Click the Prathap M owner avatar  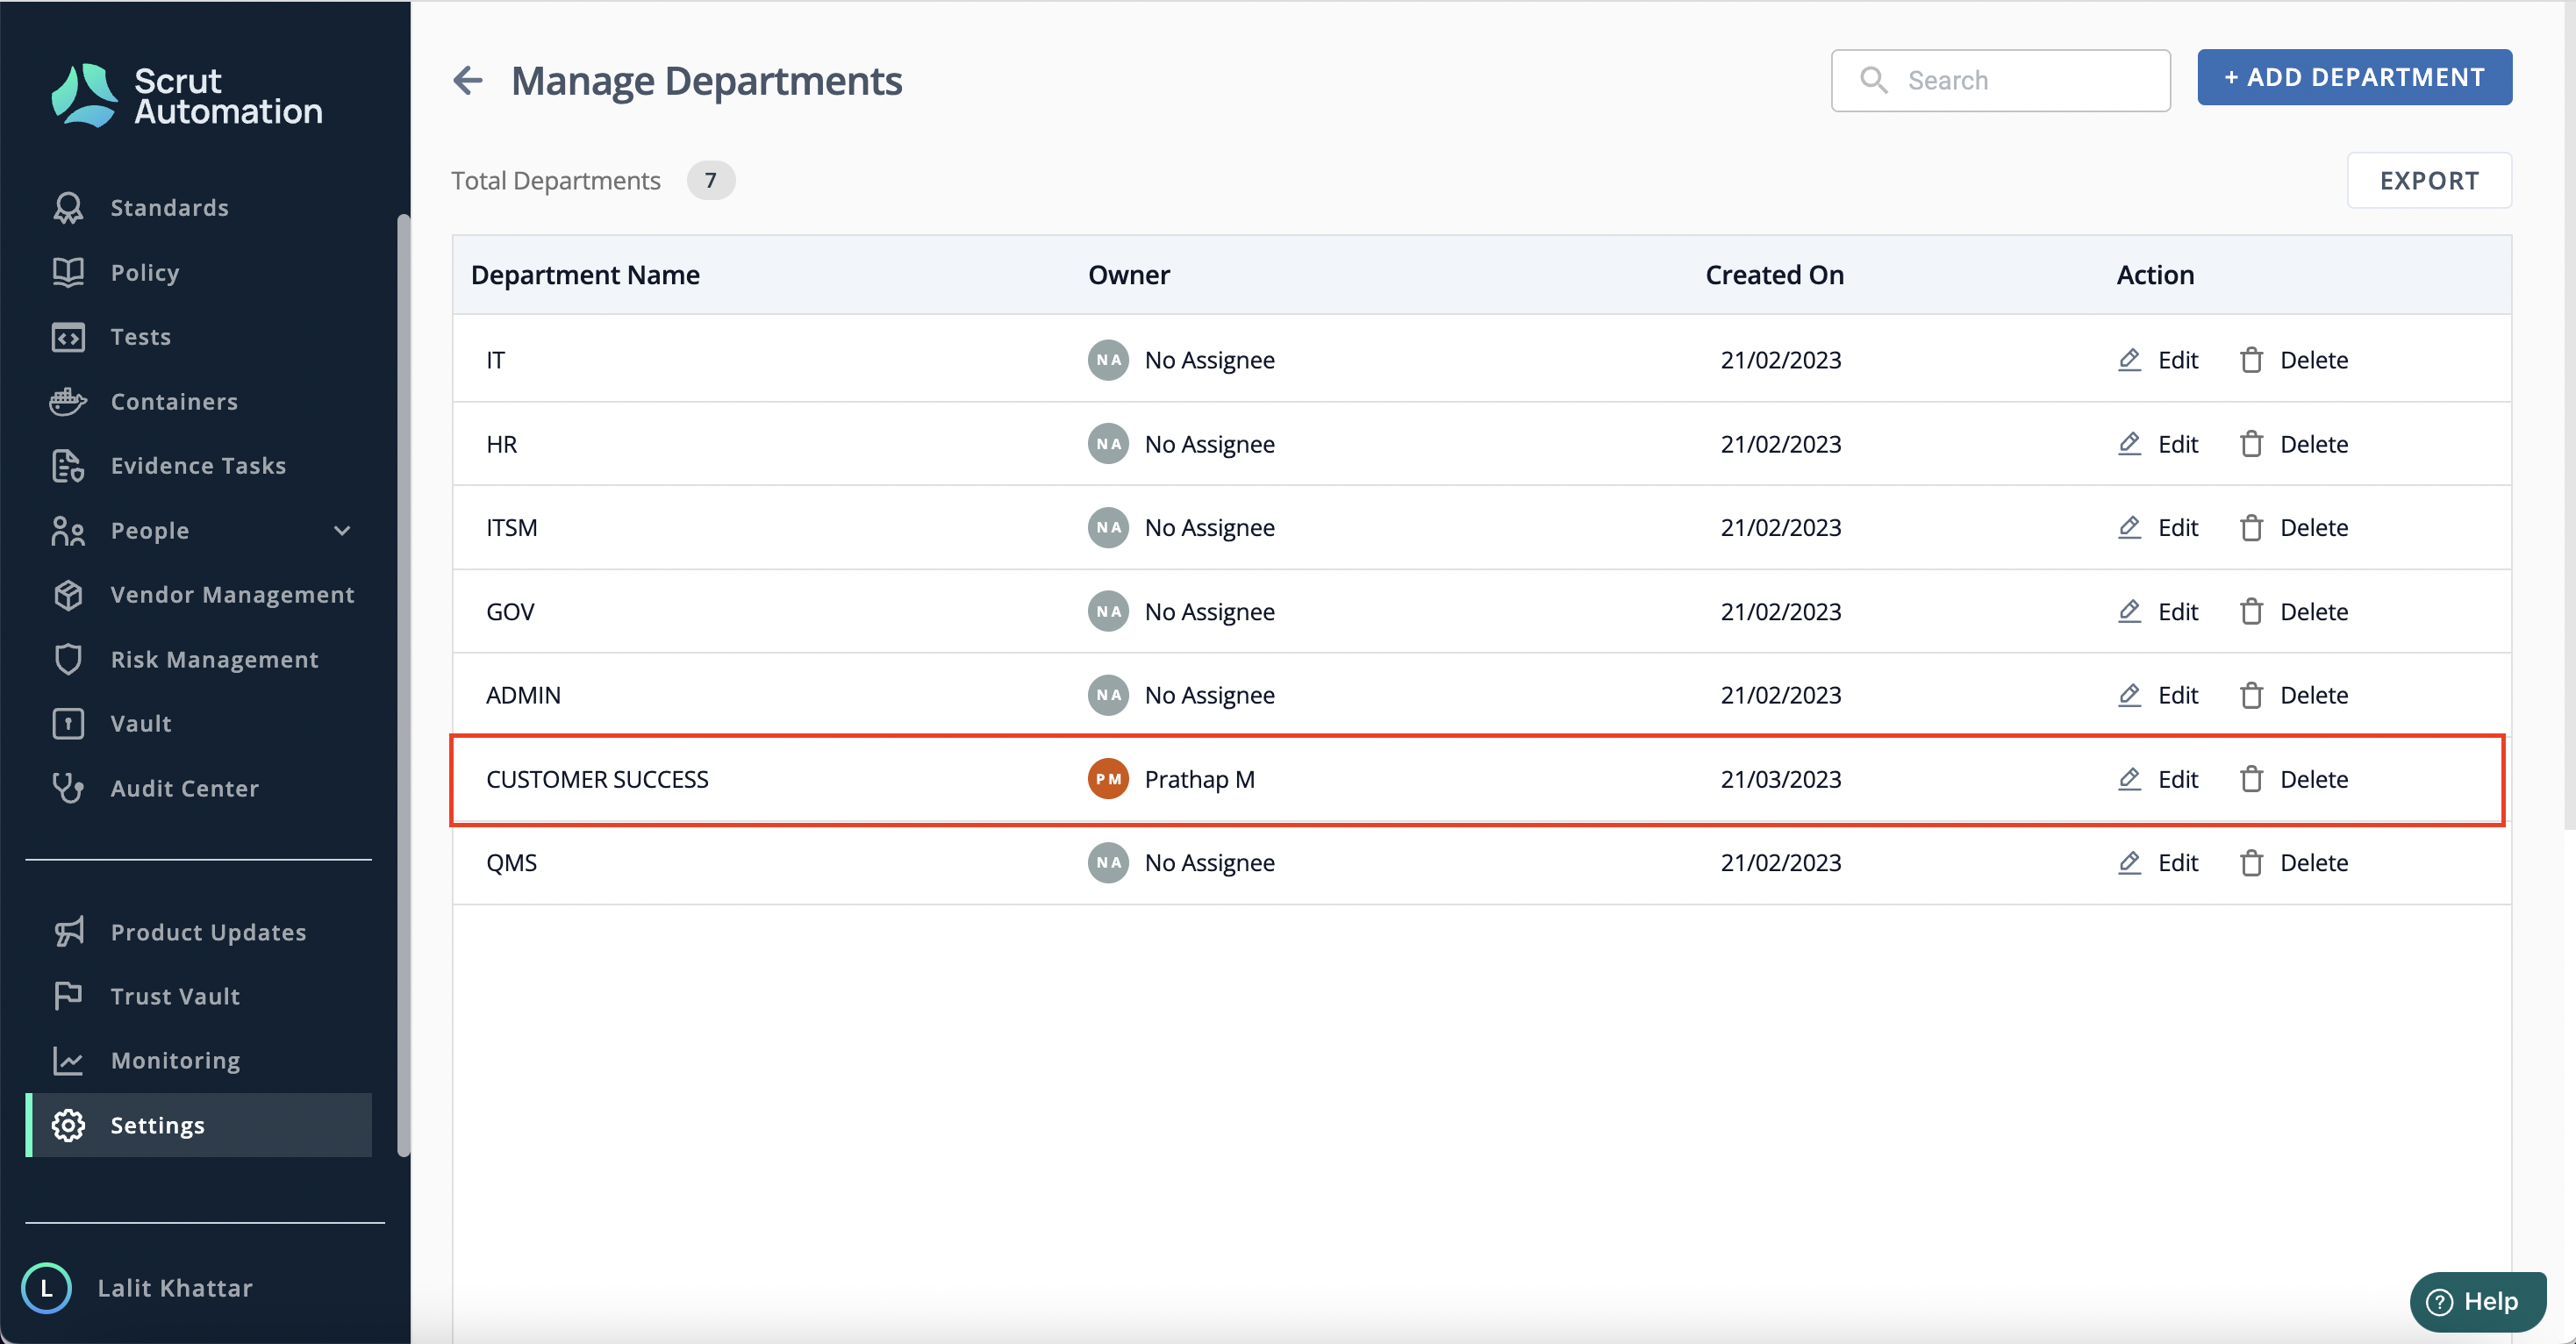point(1108,779)
